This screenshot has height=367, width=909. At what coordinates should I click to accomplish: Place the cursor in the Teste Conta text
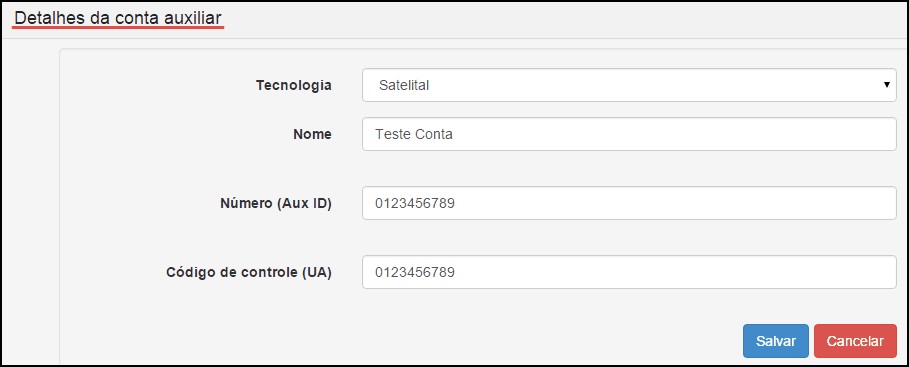click(414, 135)
